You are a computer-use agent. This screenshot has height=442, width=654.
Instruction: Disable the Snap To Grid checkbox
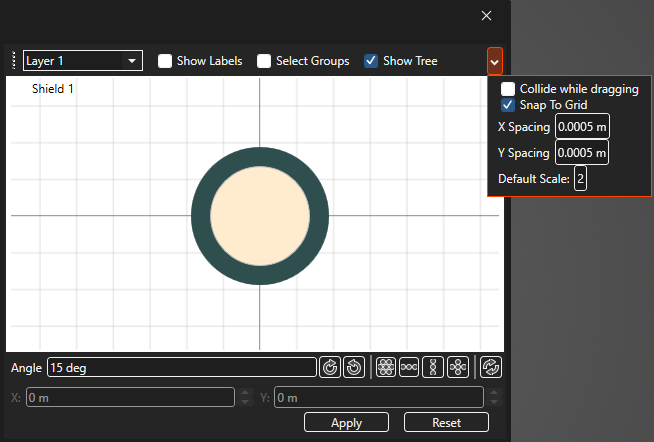(x=508, y=105)
